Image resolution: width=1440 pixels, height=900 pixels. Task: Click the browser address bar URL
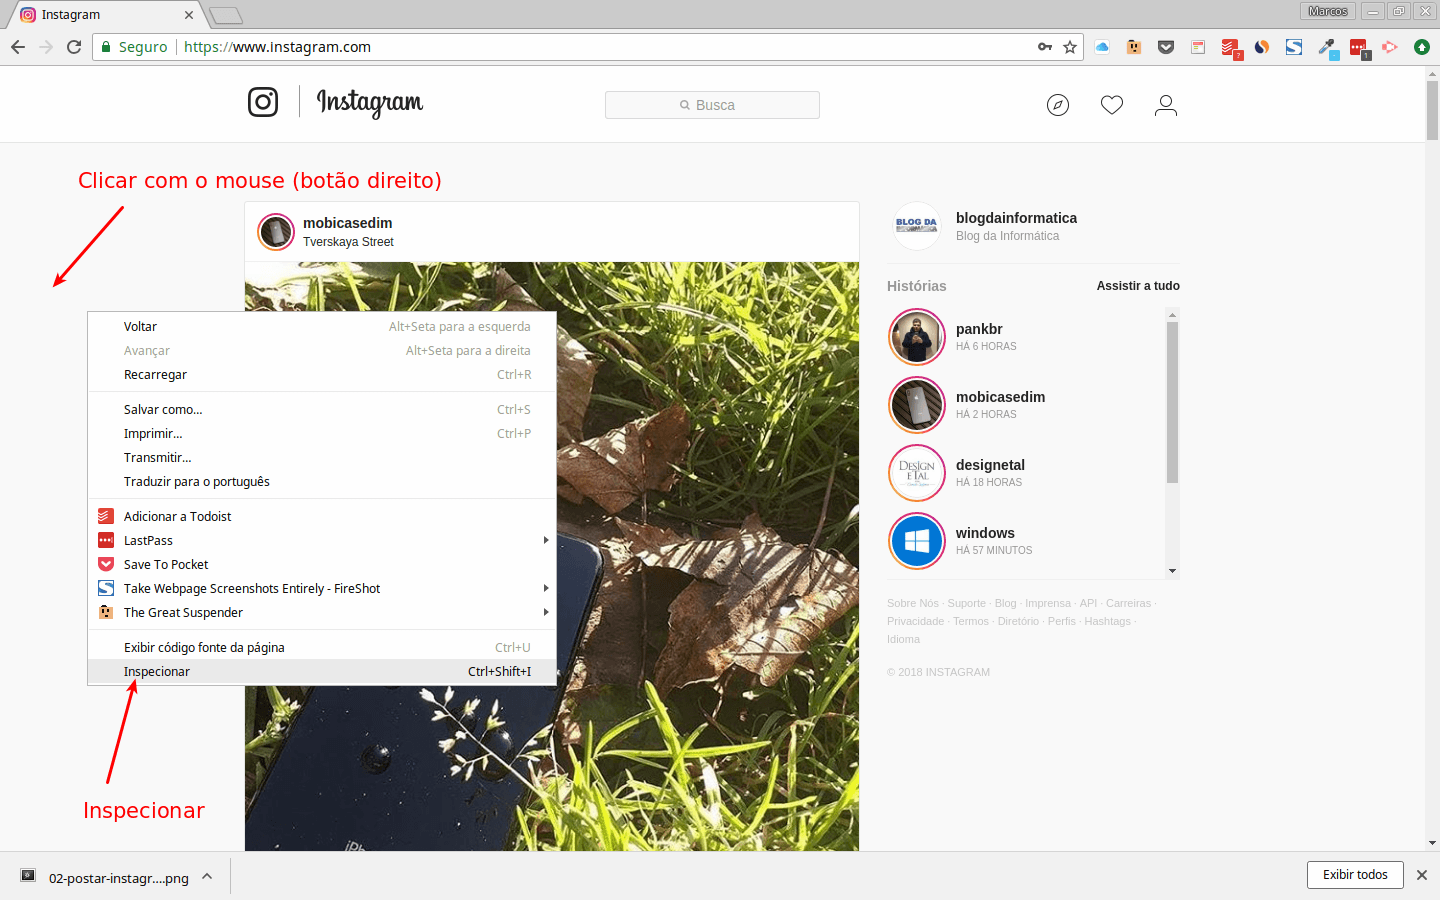point(277,47)
